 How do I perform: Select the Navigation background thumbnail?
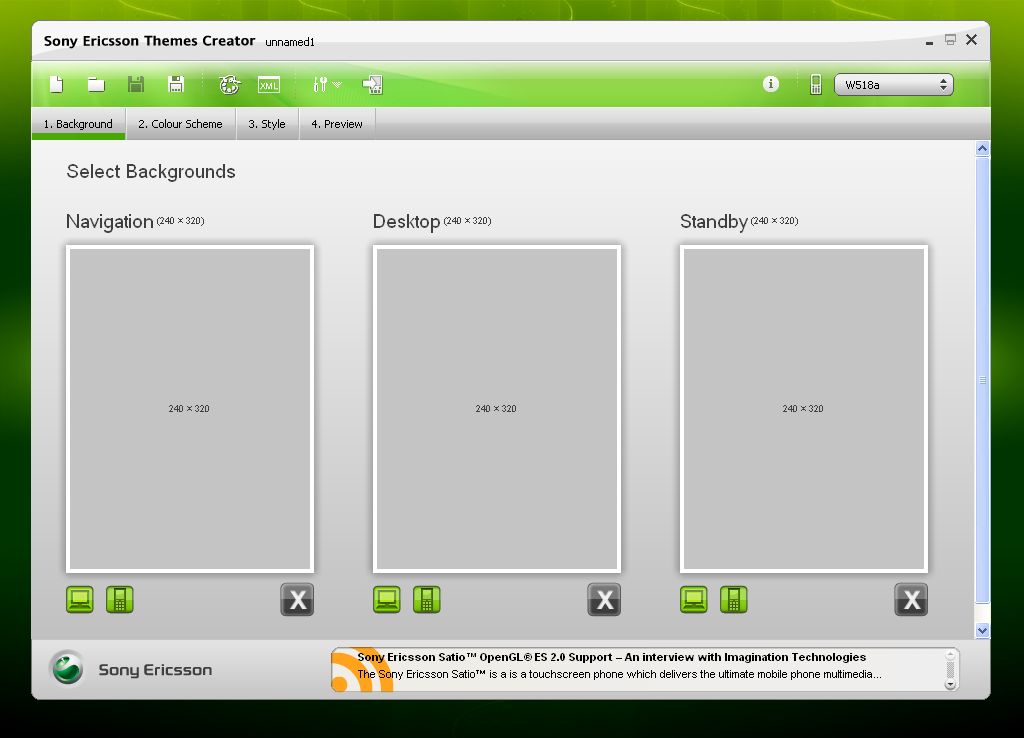coord(190,409)
